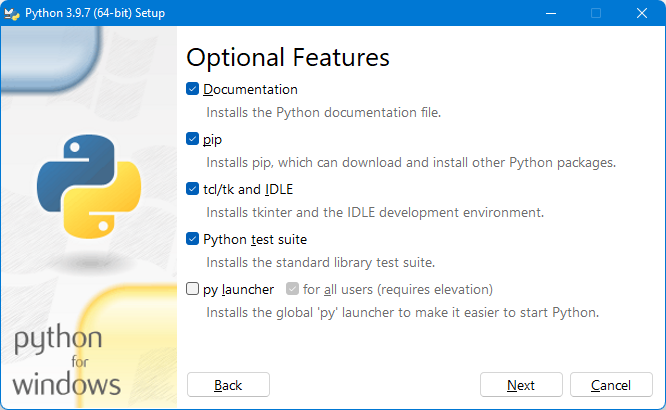Uncheck the tcl/tk and IDLE checkbox

point(192,189)
